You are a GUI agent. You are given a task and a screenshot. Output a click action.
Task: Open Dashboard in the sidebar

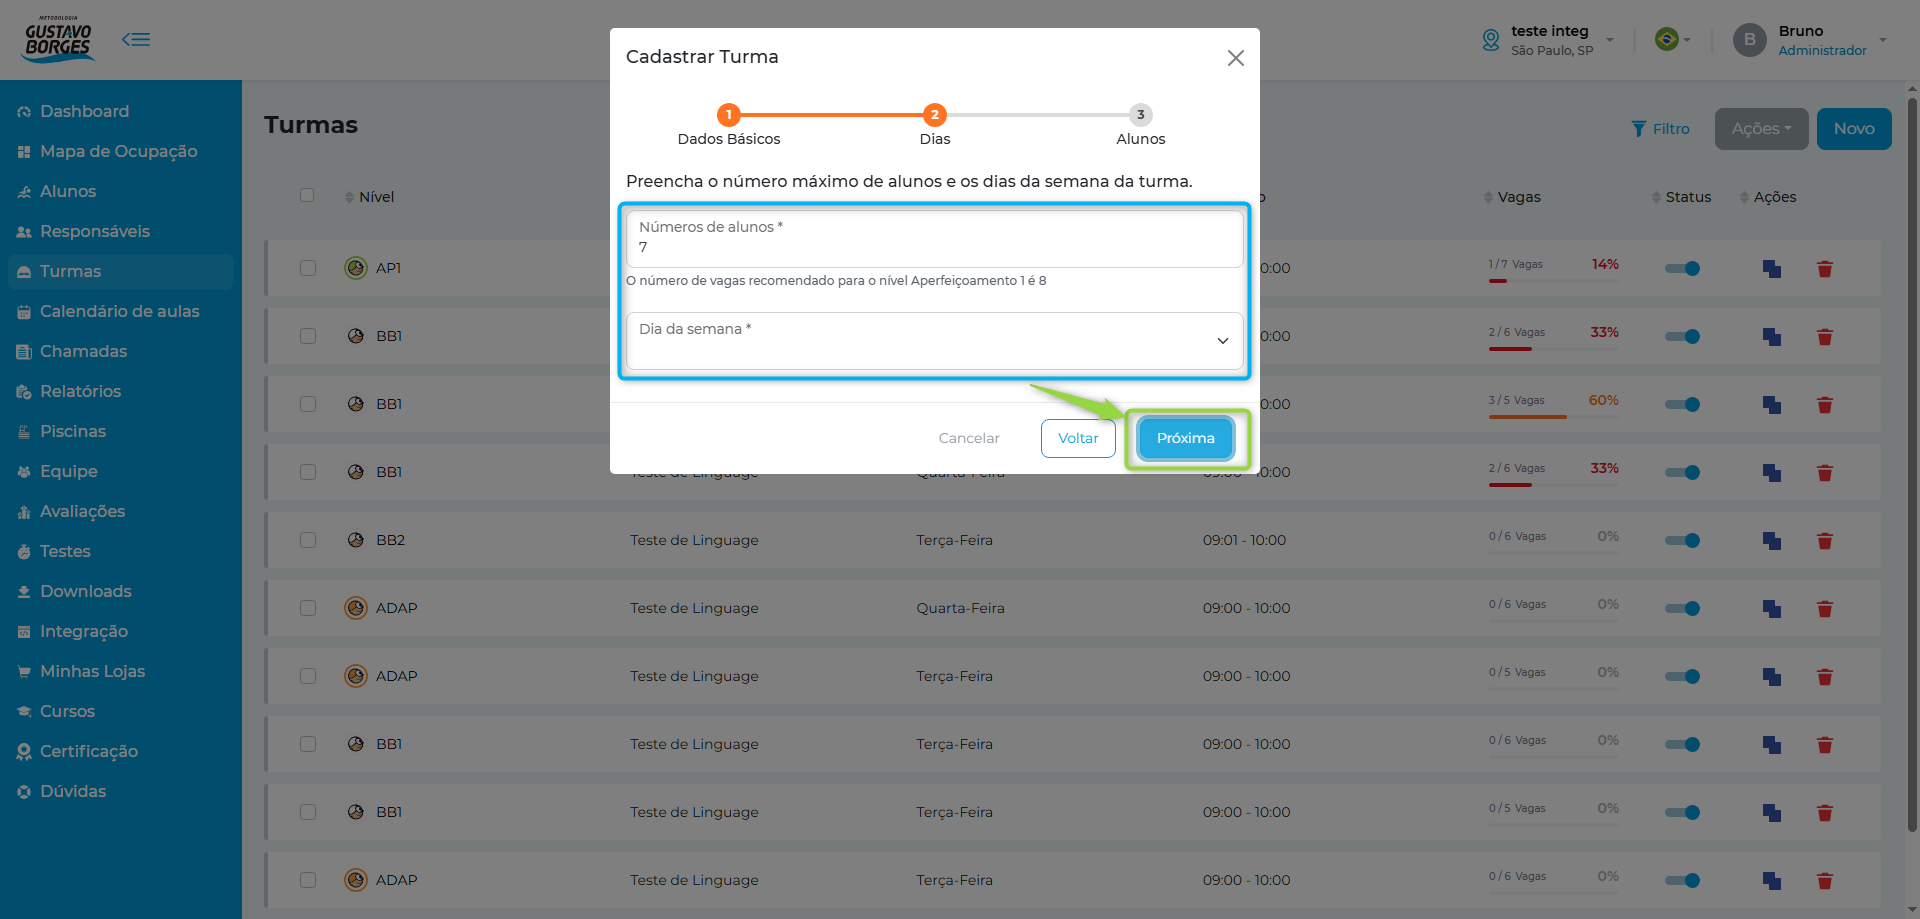[x=84, y=111]
